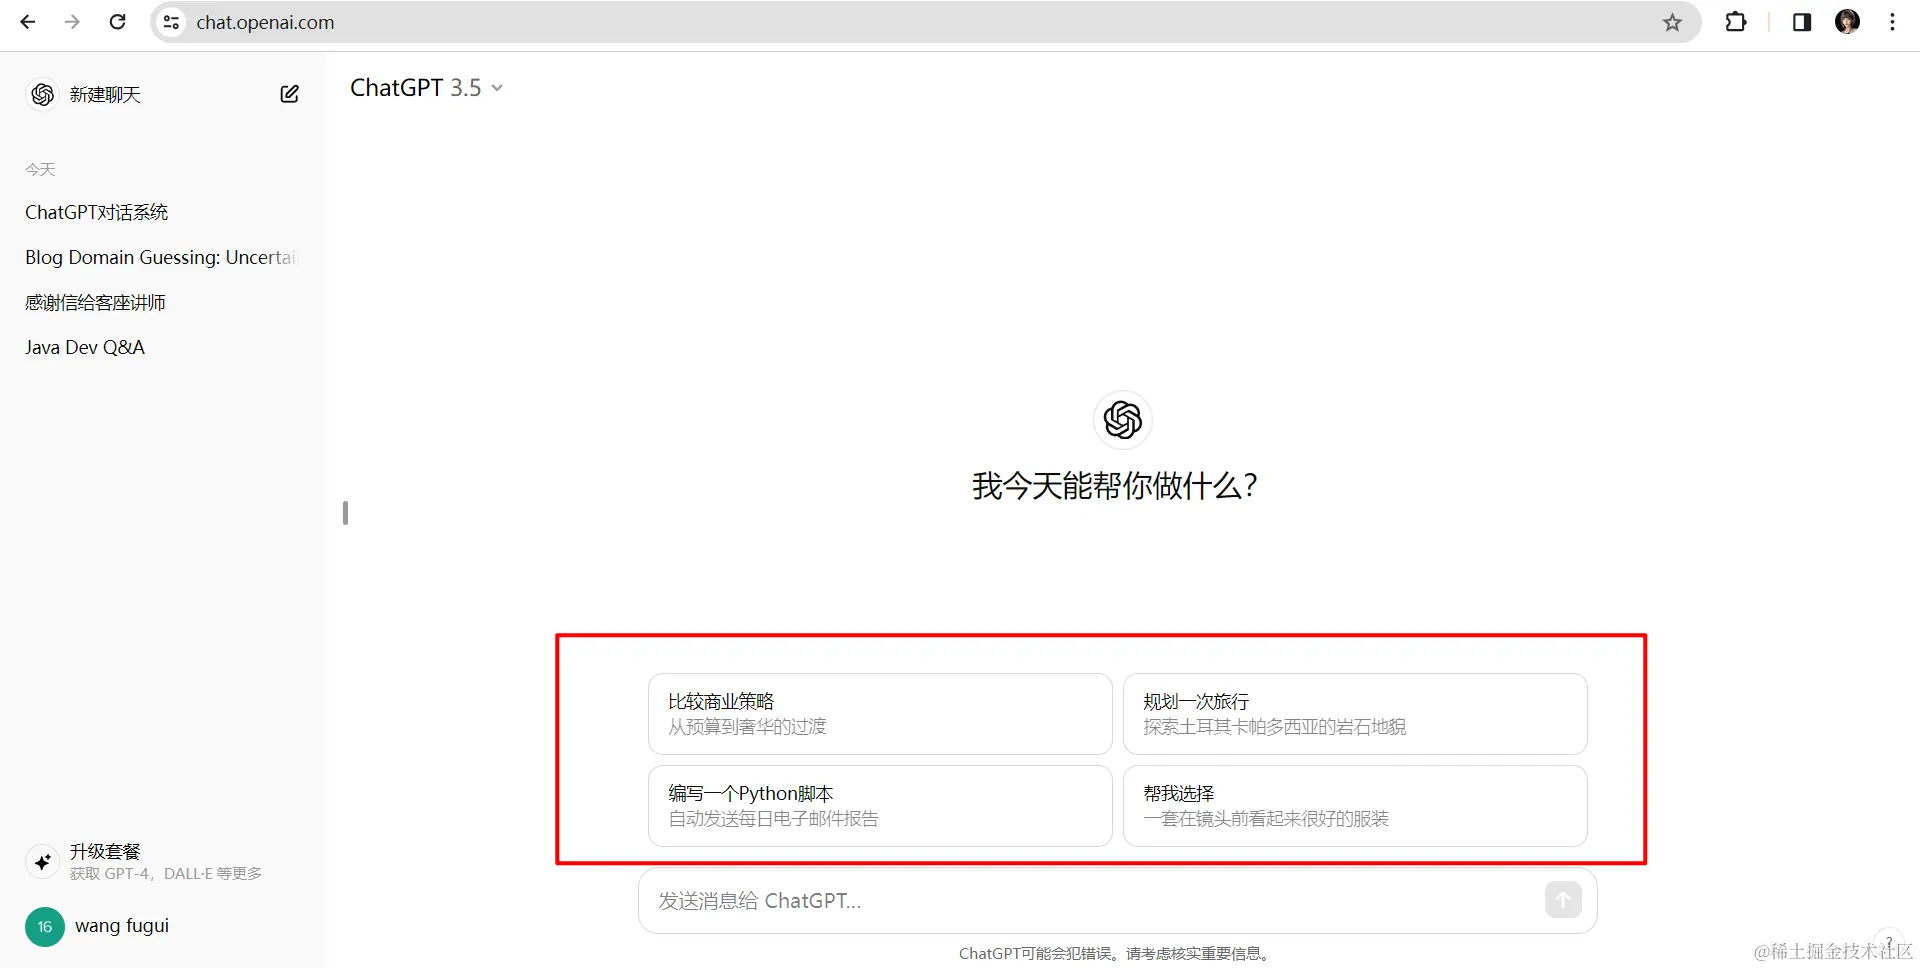Click the ChatGPT logo beside 新建聊天
The height and width of the screenshot is (968, 1920).
tap(43, 94)
